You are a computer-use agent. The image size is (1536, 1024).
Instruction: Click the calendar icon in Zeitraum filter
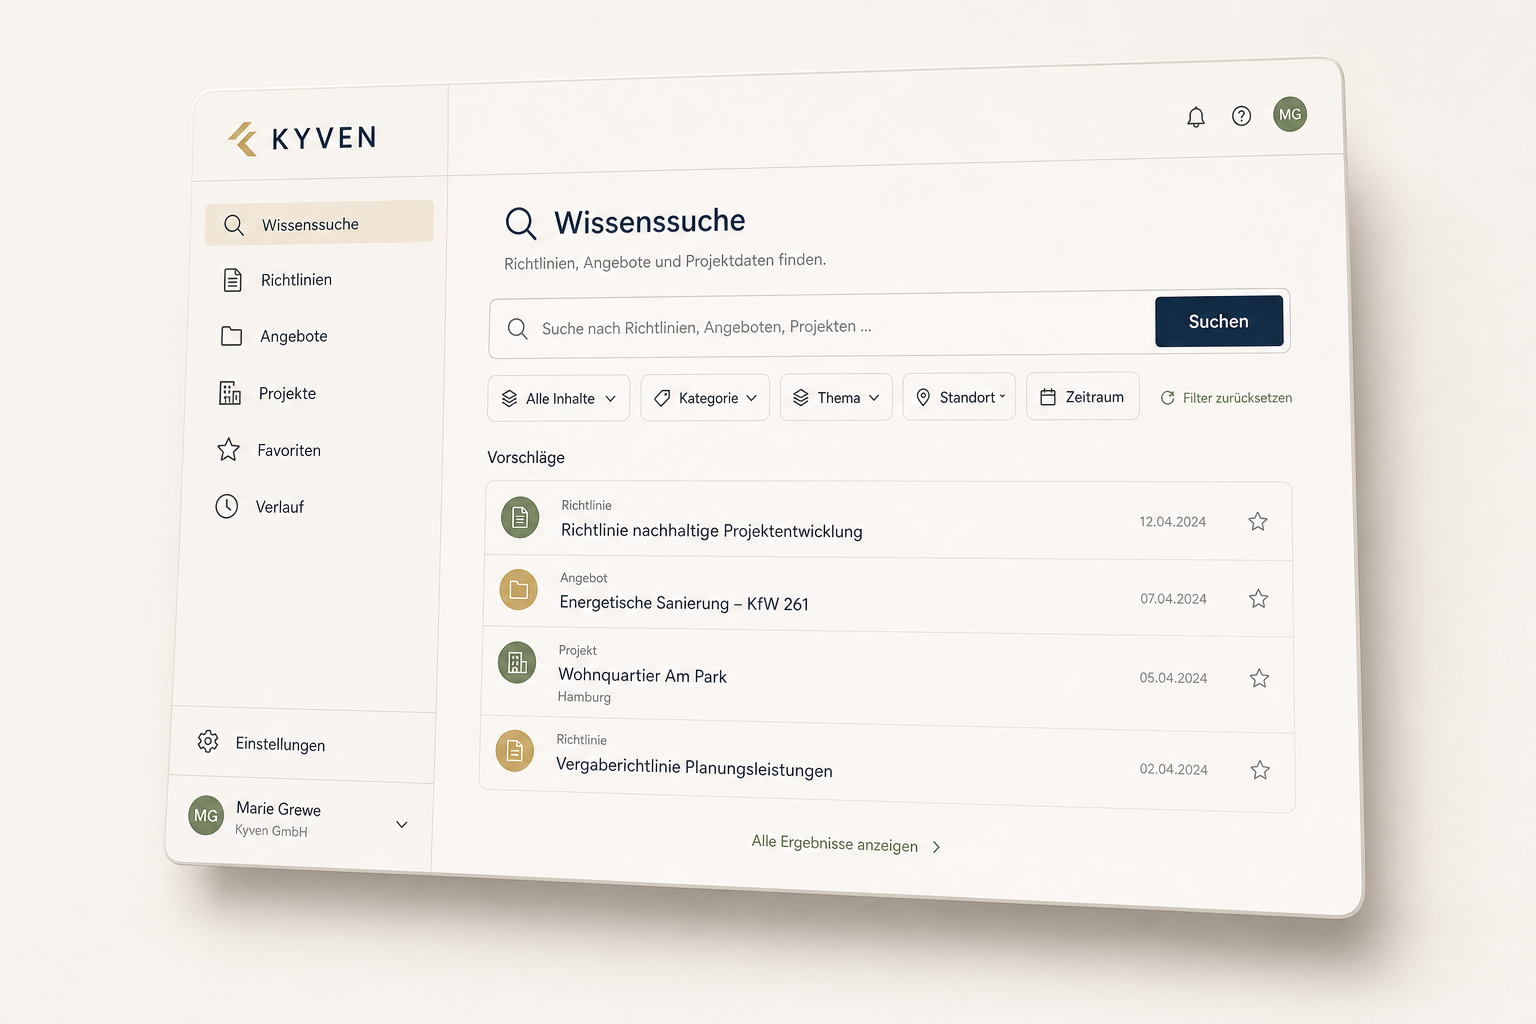(1048, 397)
